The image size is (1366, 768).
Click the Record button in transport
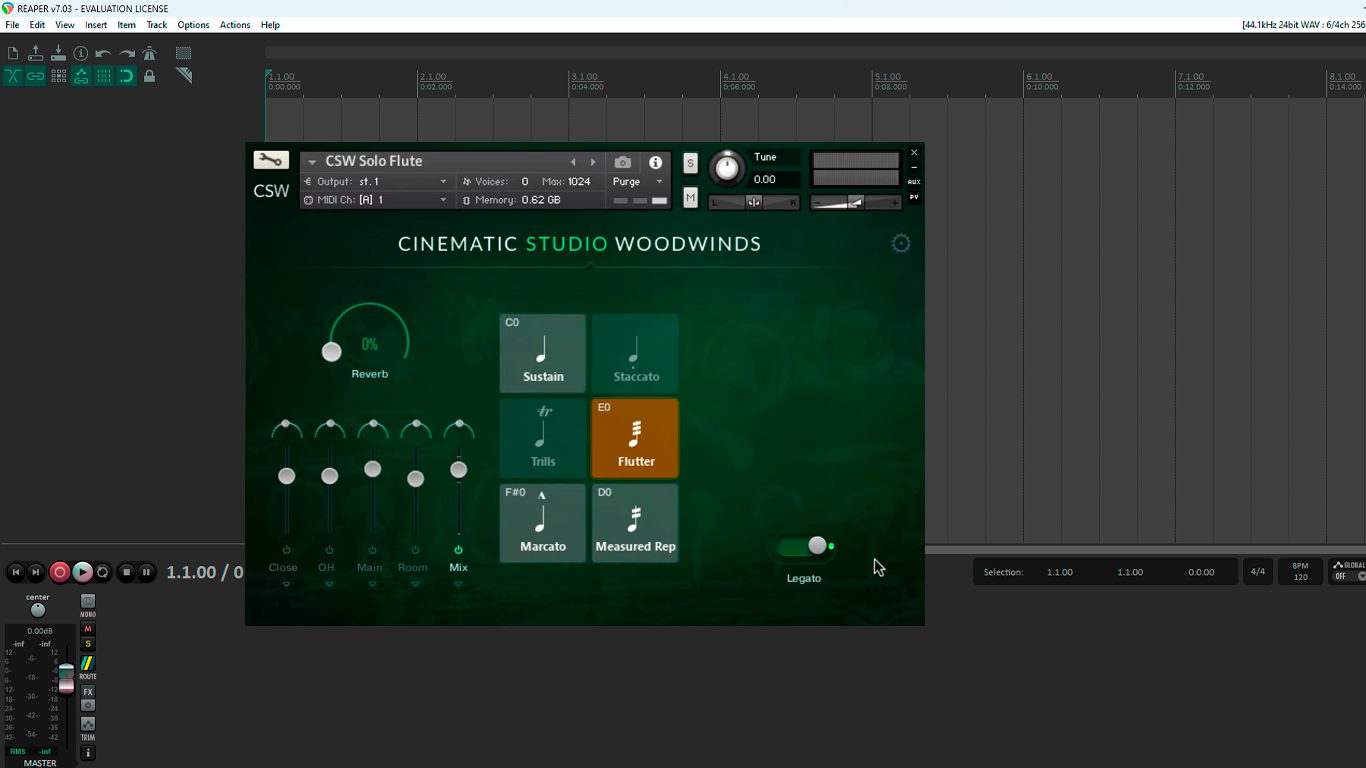[x=59, y=572]
